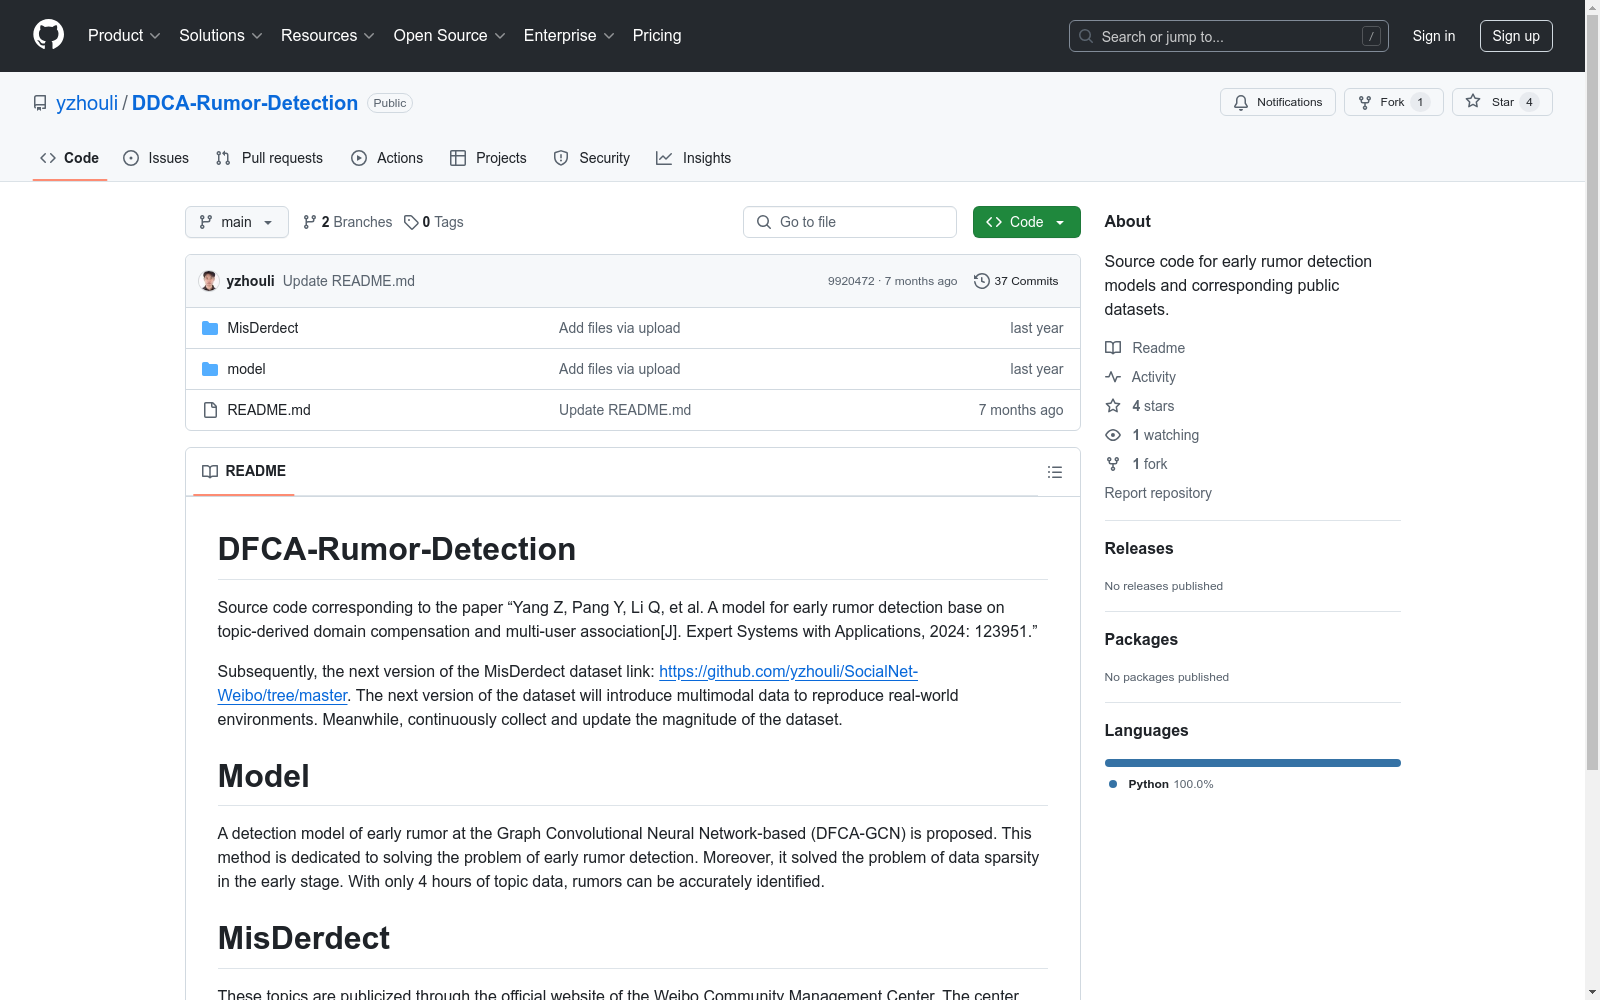Open commit hash 9920472
Viewport: 1600px width, 1000px height.
point(851,281)
